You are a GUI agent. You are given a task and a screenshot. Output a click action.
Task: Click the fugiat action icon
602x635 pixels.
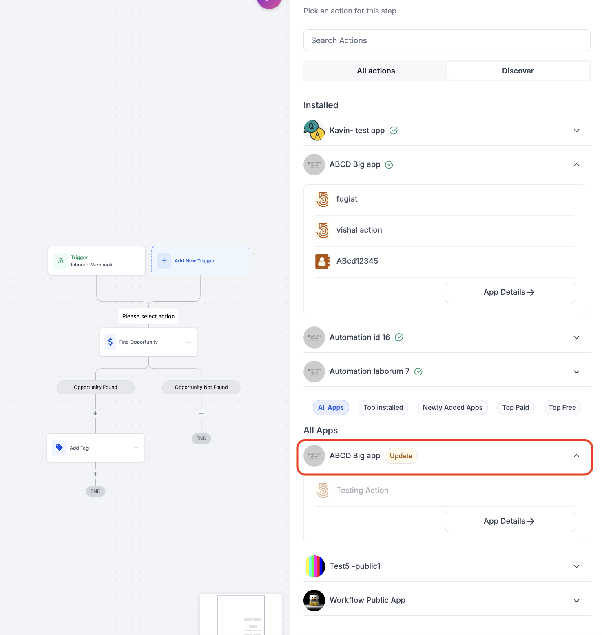(322, 199)
